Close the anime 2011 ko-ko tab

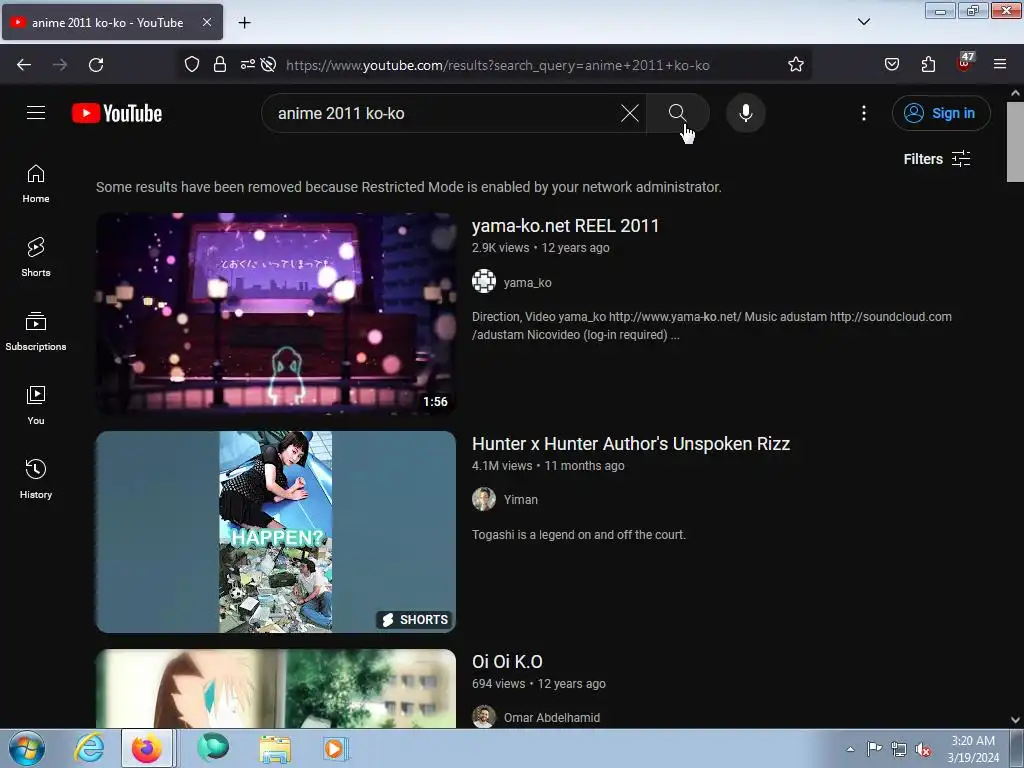click(206, 22)
